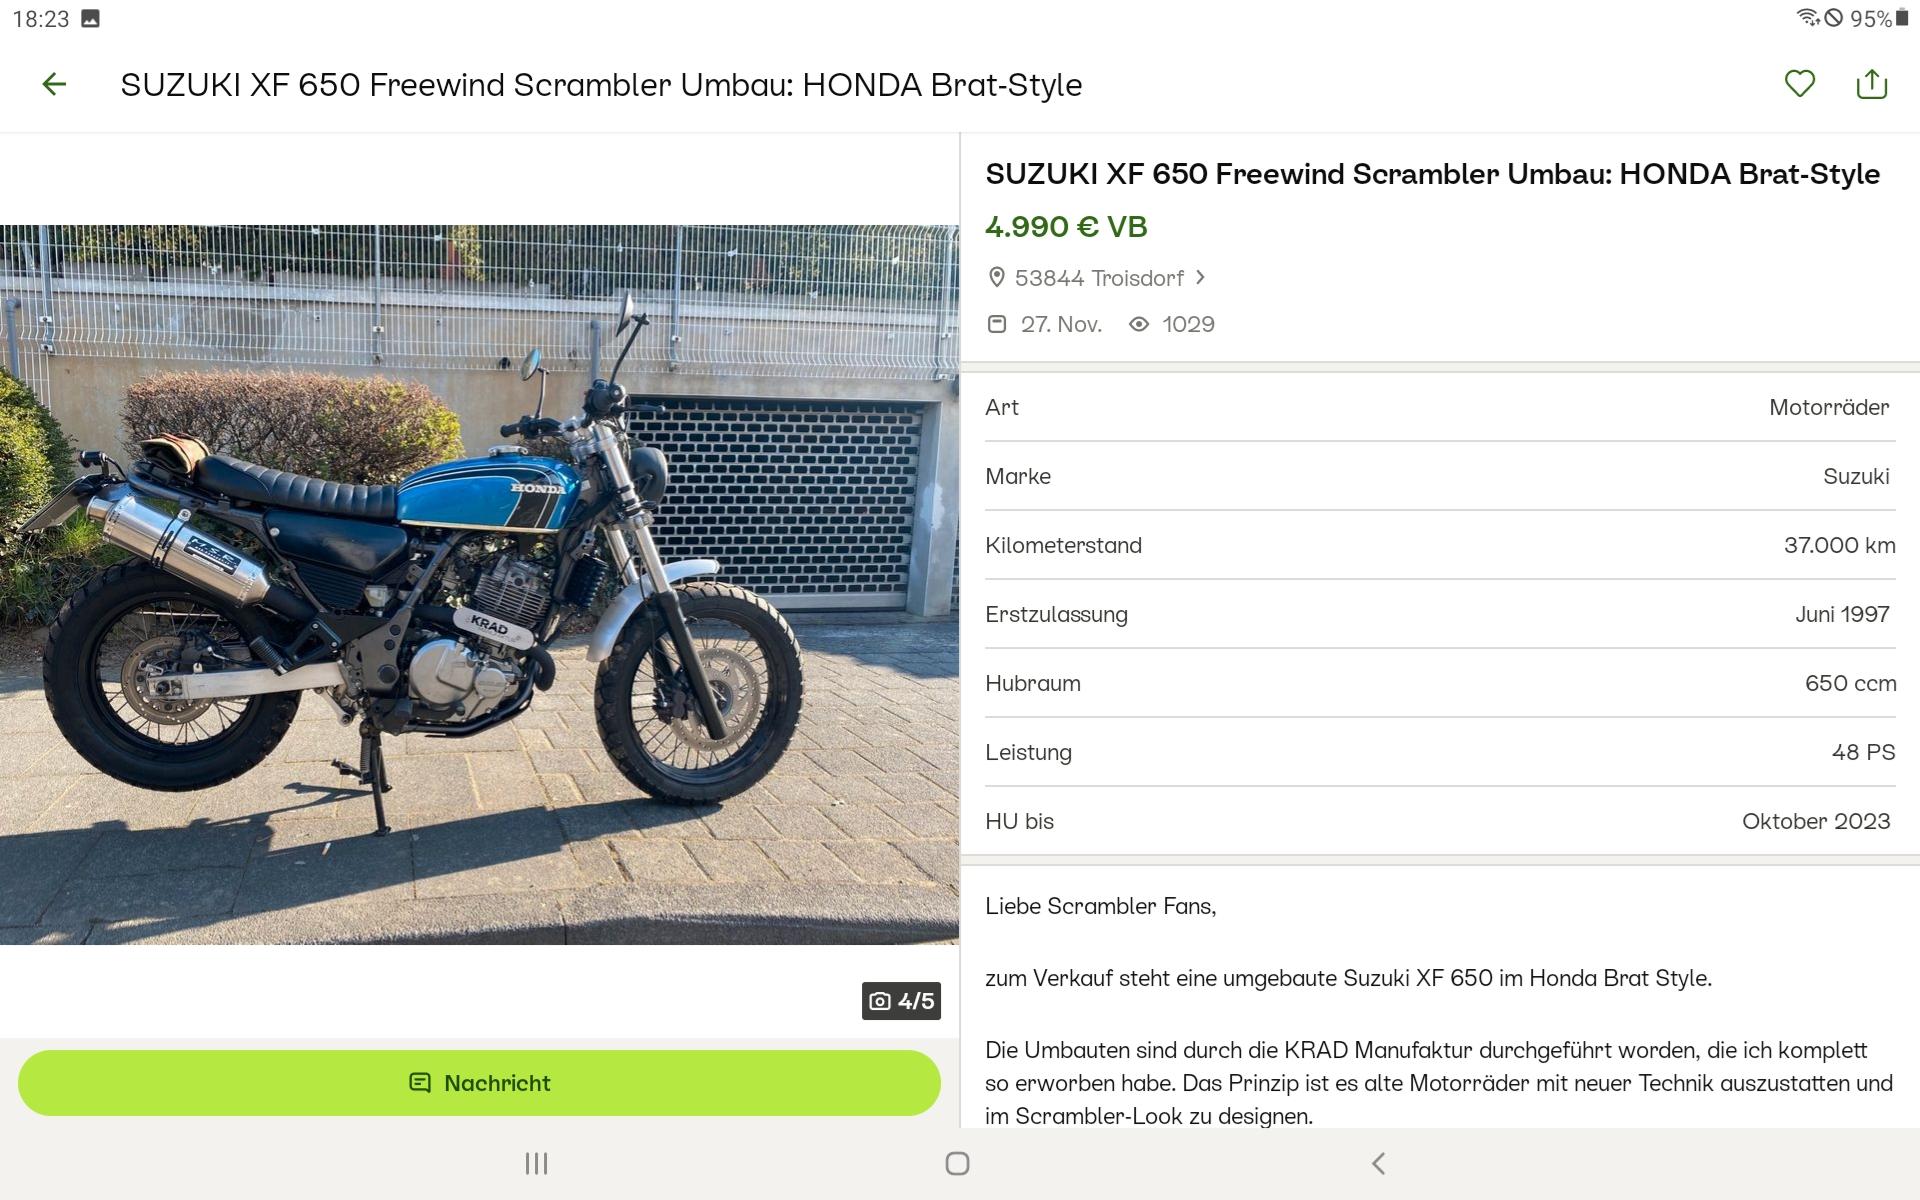Tap the views eye icon
Viewport: 1920px width, 1200px height.
(1138, 324)
